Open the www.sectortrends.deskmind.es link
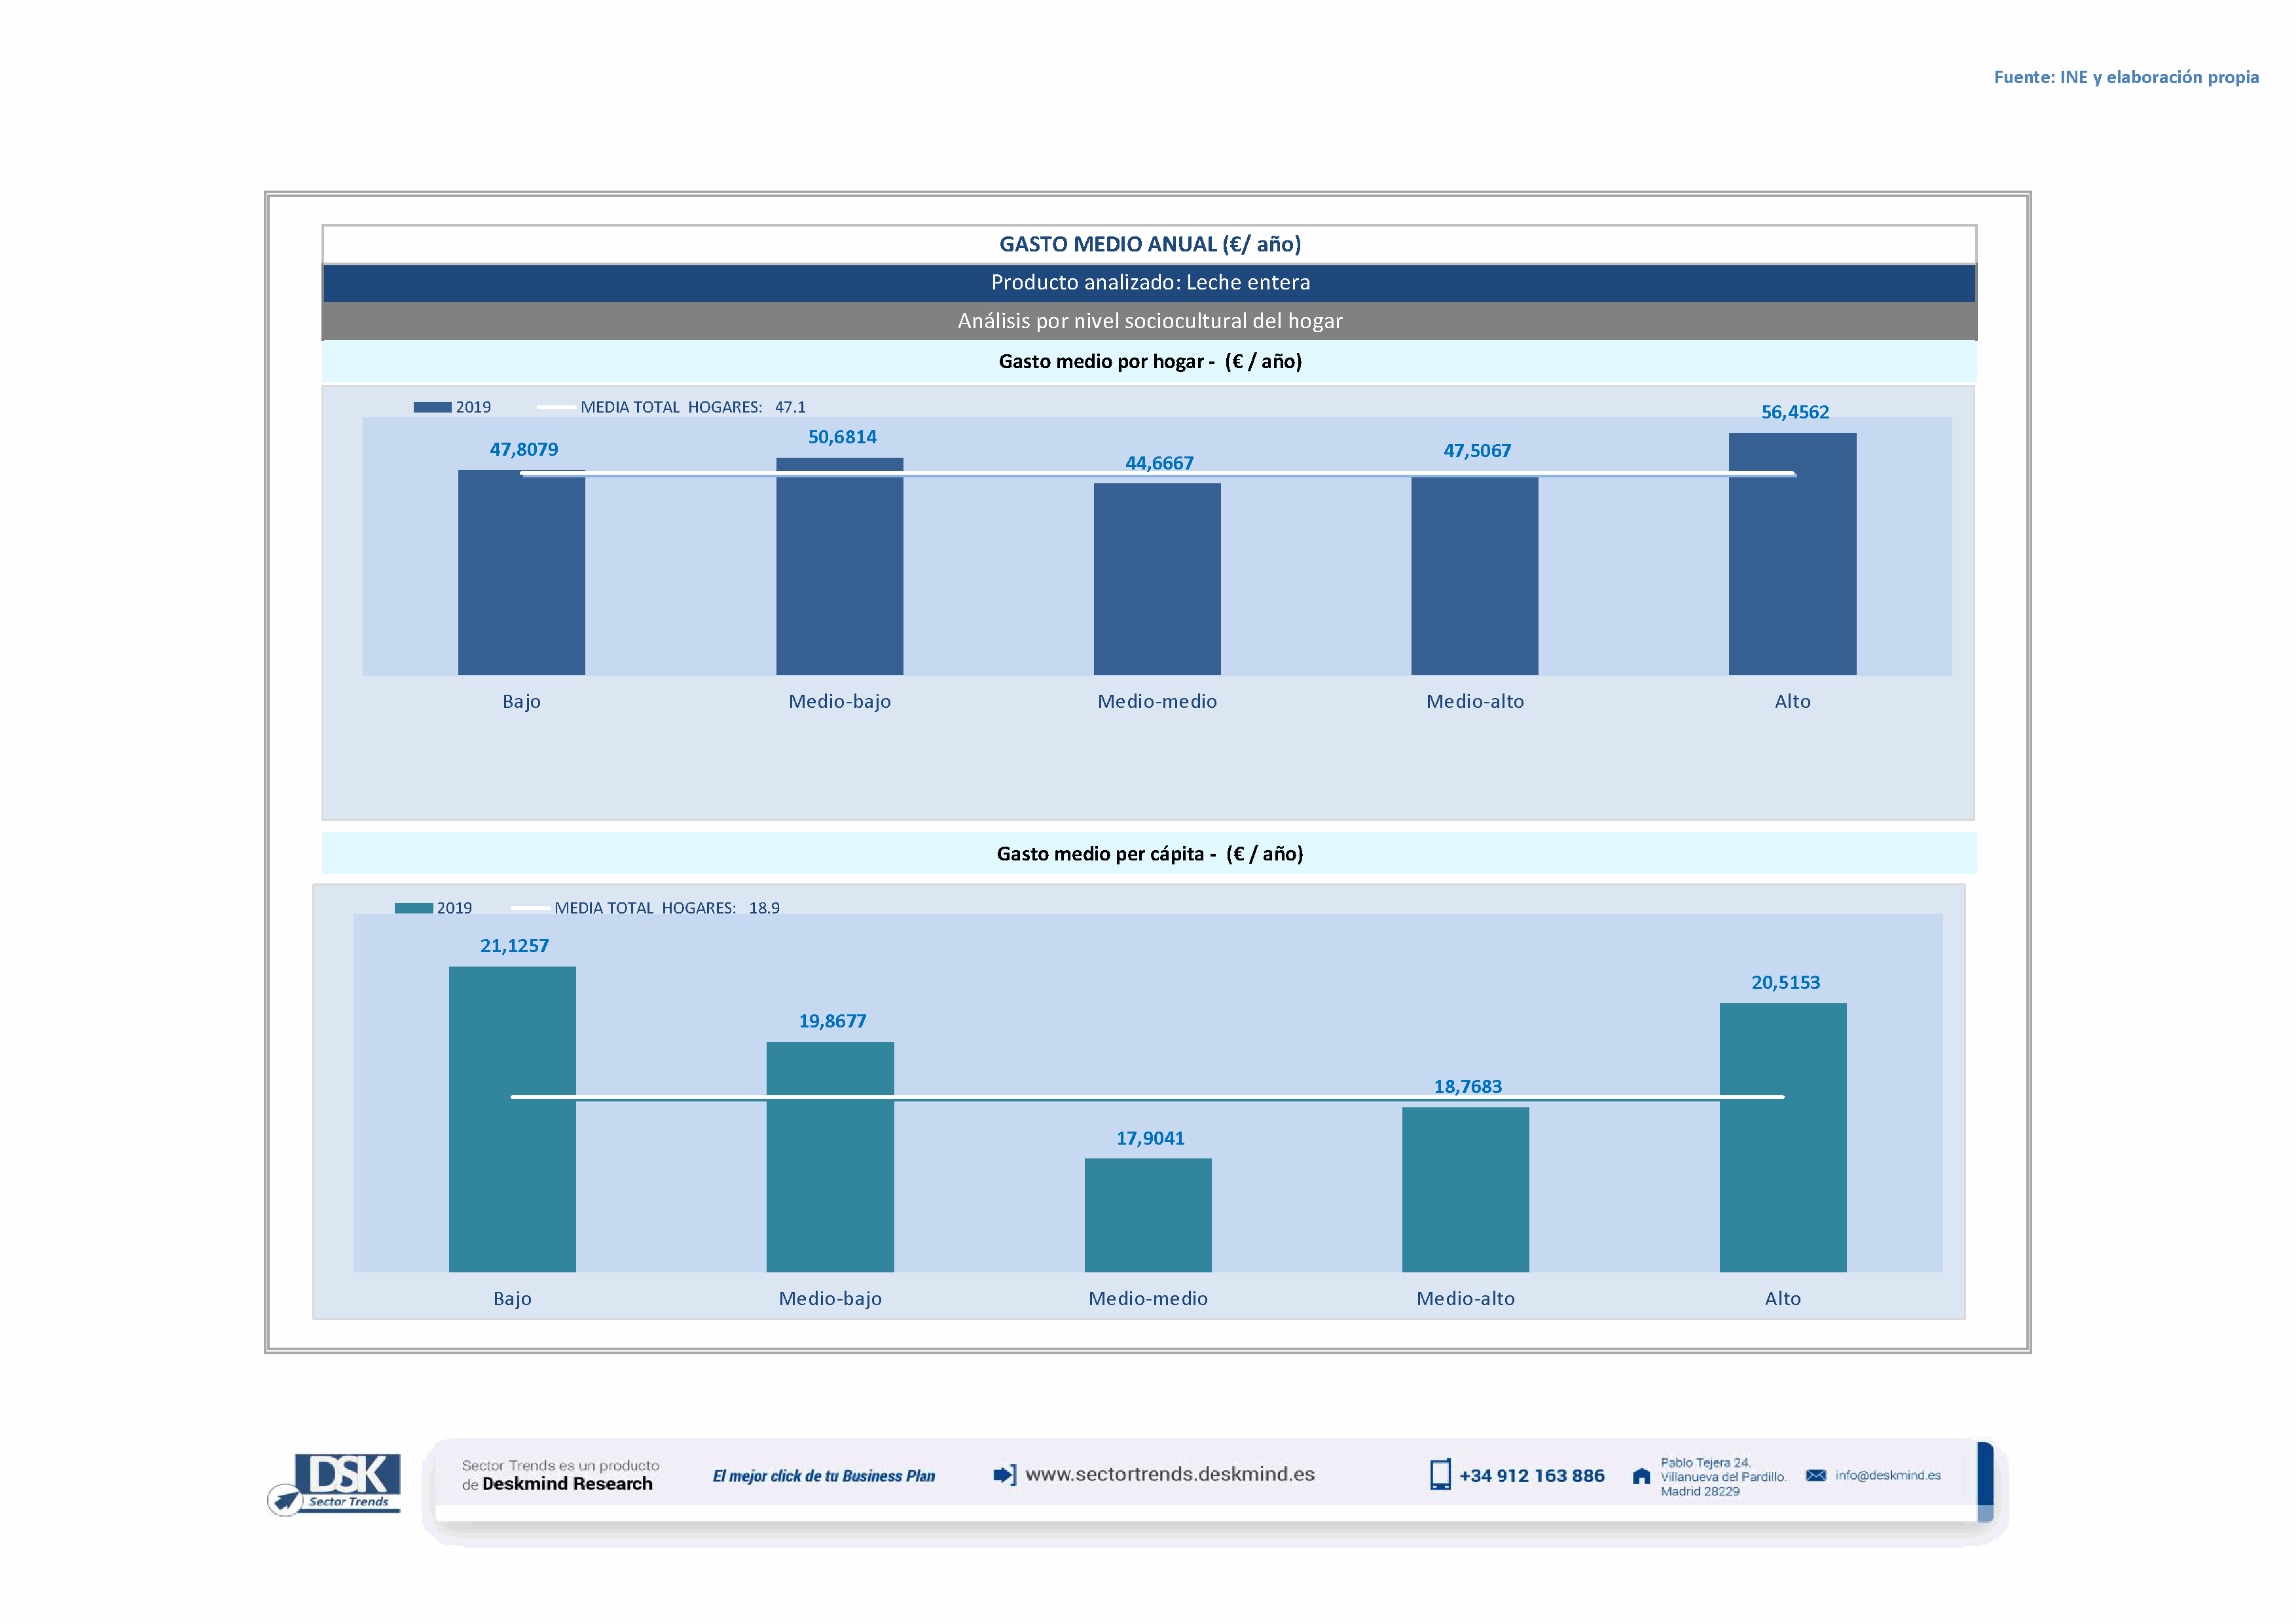The width and height of the screenshot is (2296, 1624). (1170, 1475)
